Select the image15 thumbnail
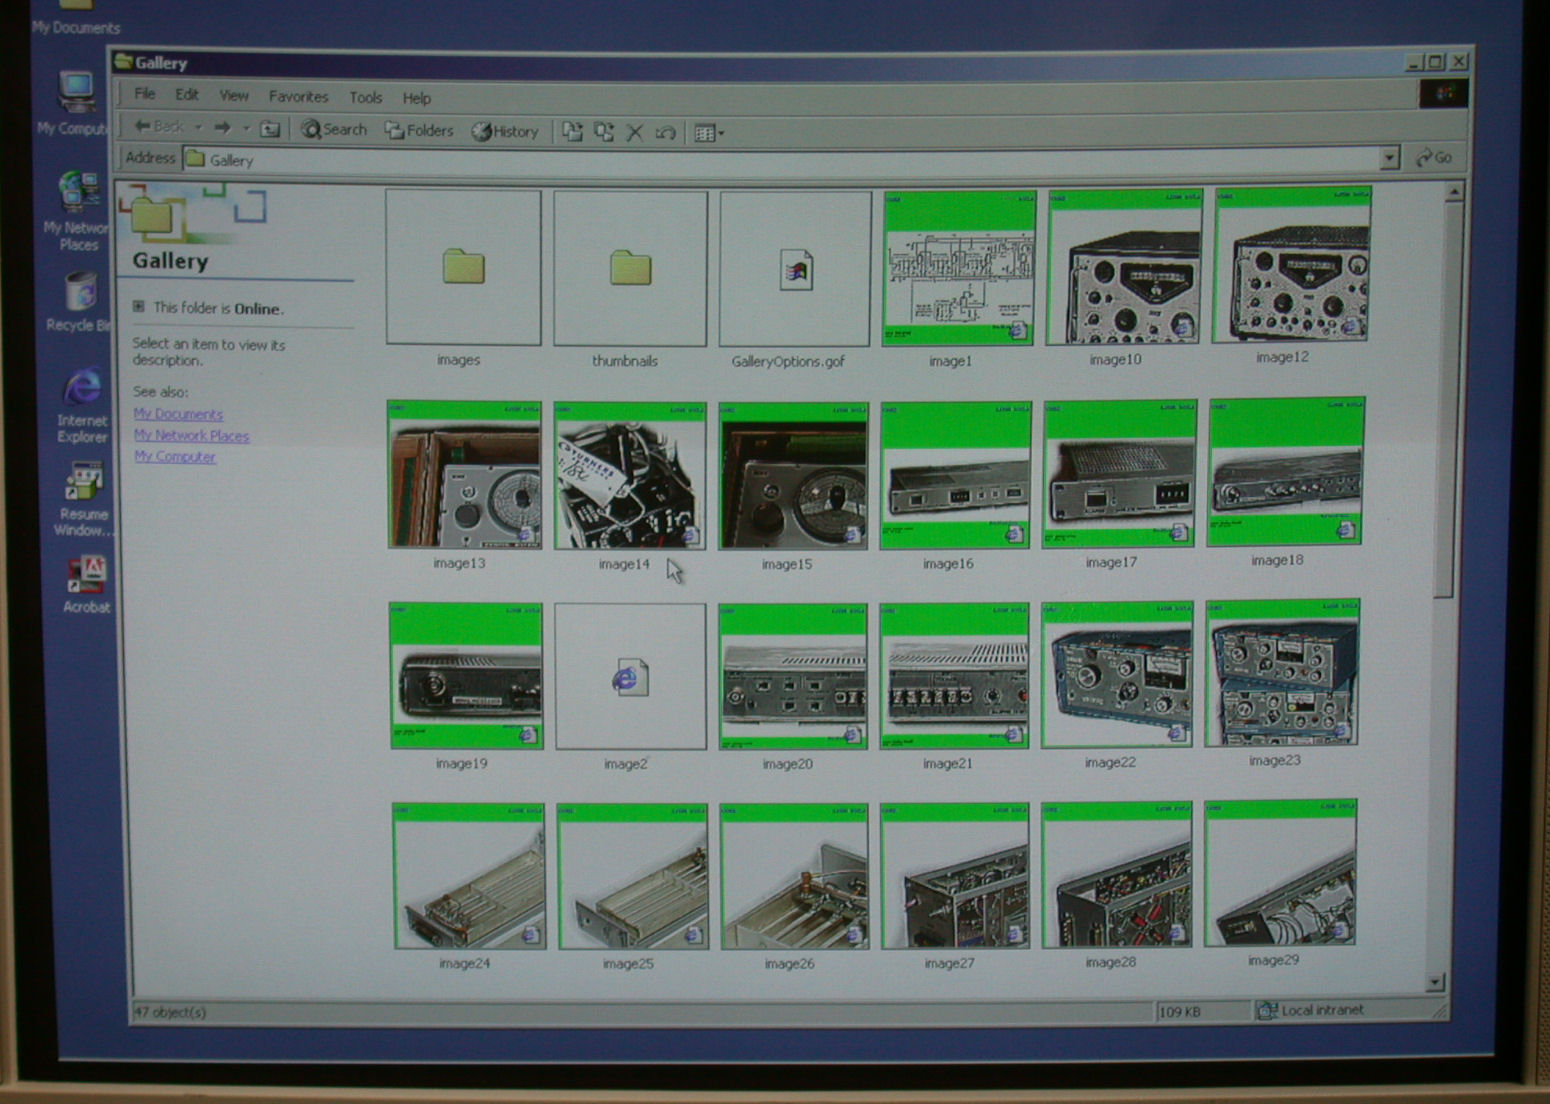The height and width of the screenshot is (1104, 1550). point(793,476)
